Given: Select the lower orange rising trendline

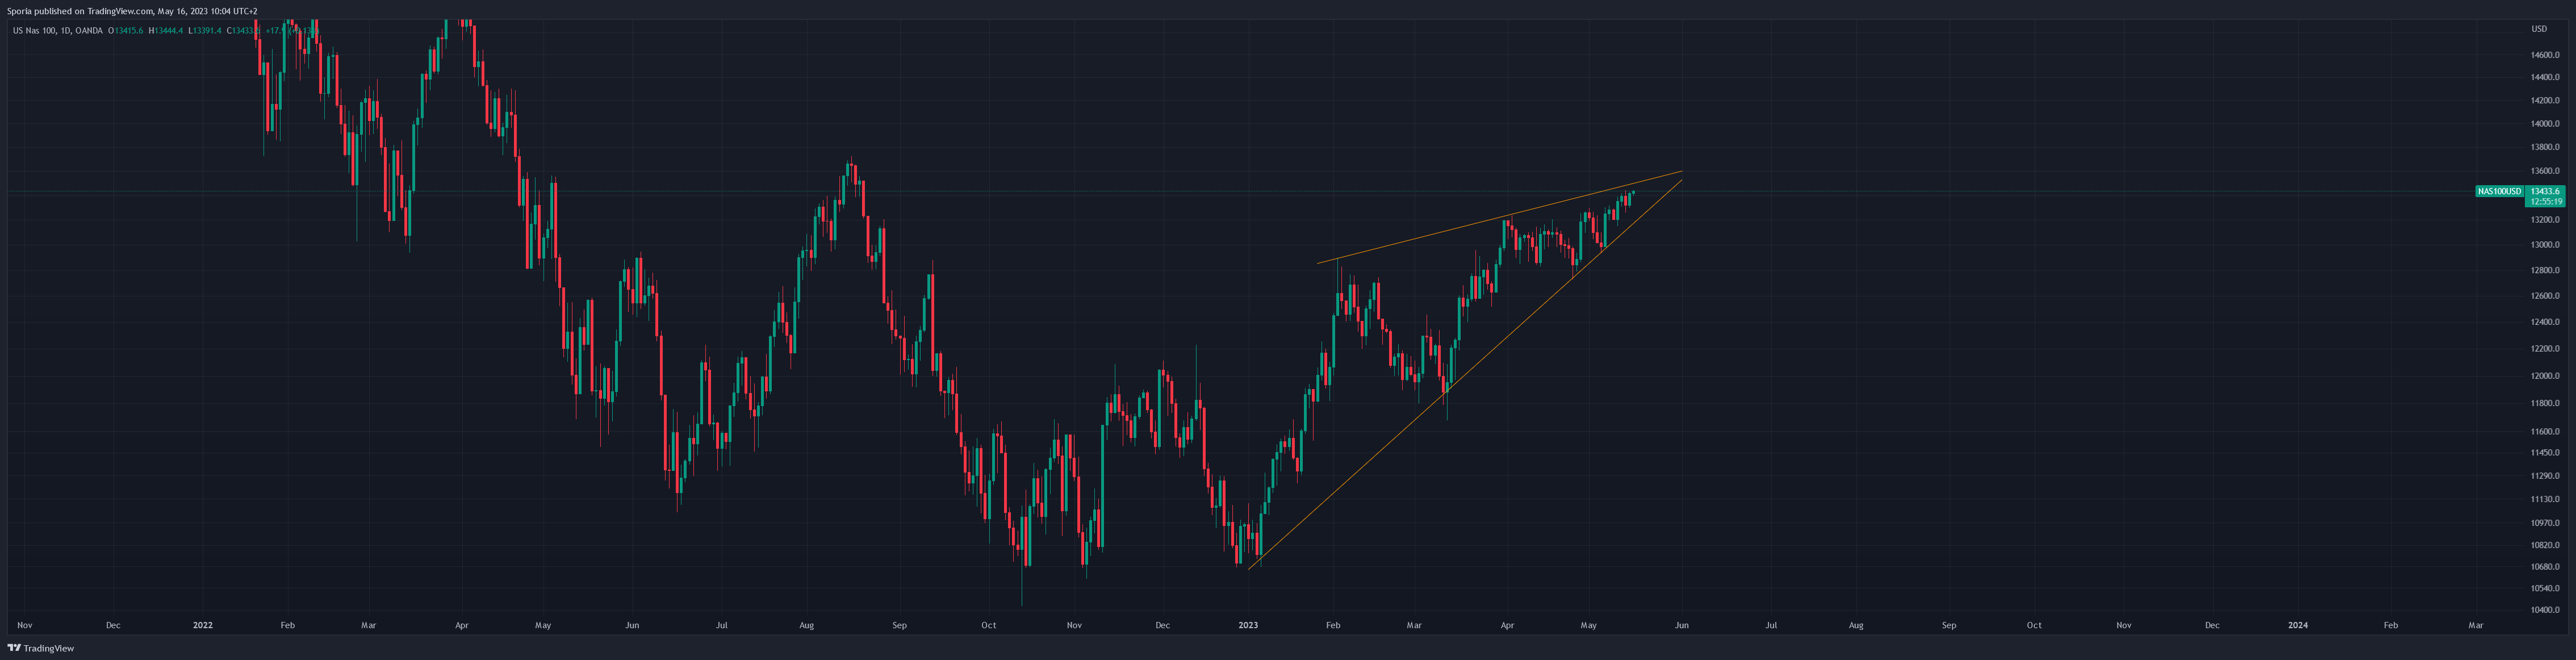Looking at the screenshot, I should click(1465, 375).
